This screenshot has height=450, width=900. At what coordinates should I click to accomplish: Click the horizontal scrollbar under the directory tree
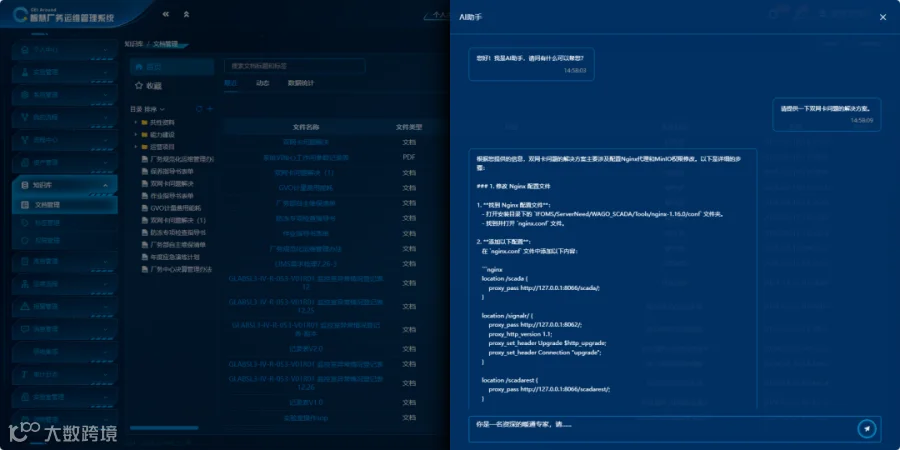(x=164, y=428)
